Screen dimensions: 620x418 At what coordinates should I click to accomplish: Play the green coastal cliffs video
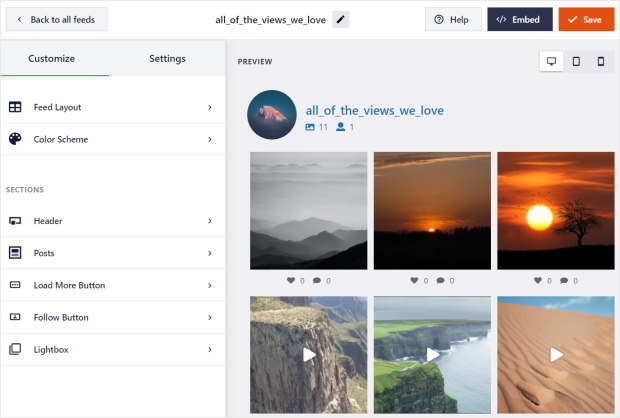(433, 355)
